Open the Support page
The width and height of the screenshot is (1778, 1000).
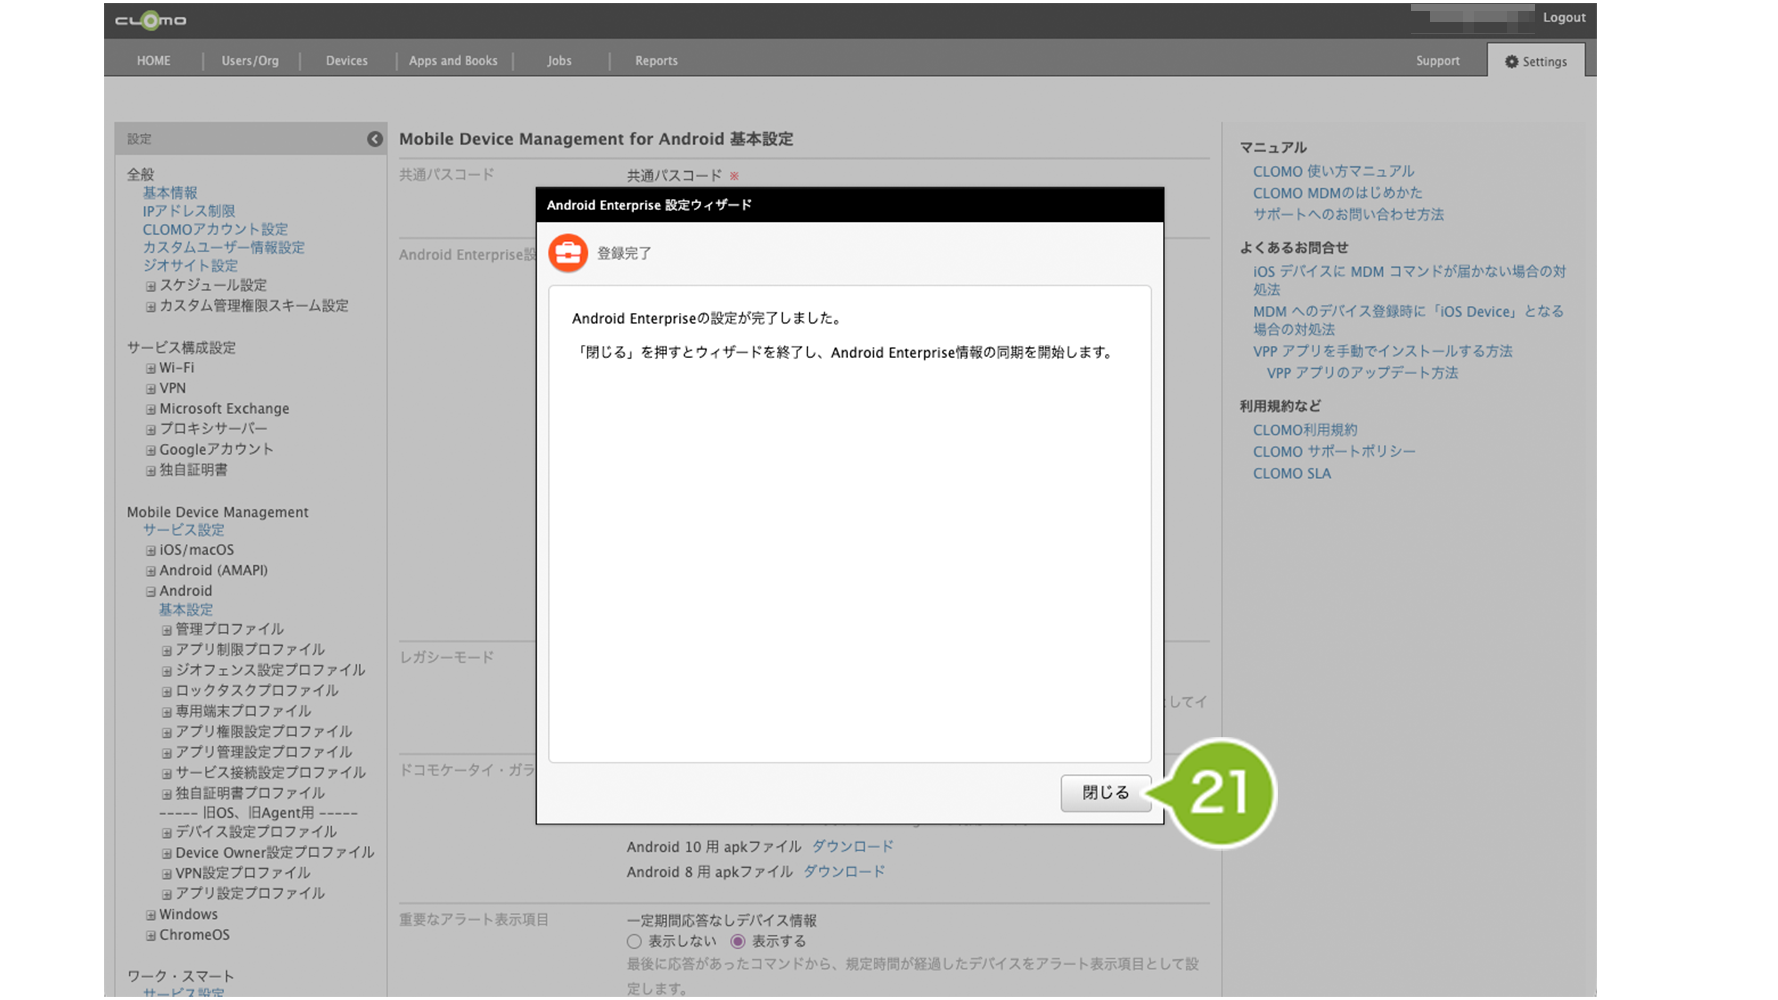pos(1438,61)
